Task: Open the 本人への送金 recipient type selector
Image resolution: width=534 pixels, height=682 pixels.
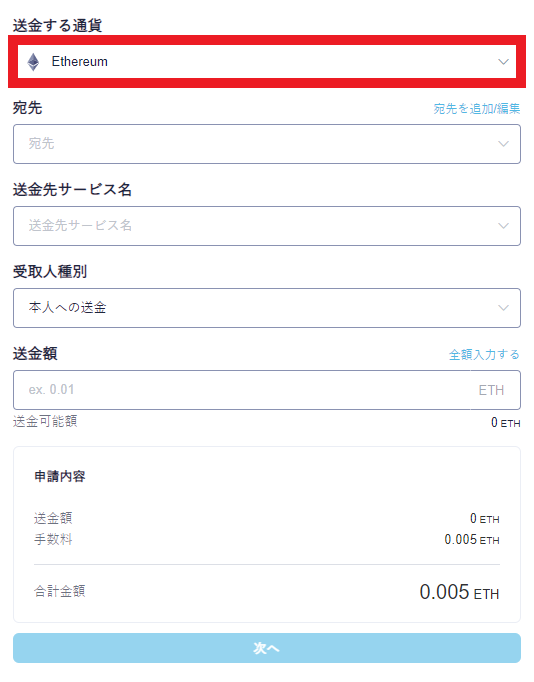Action: coord(267,308)
